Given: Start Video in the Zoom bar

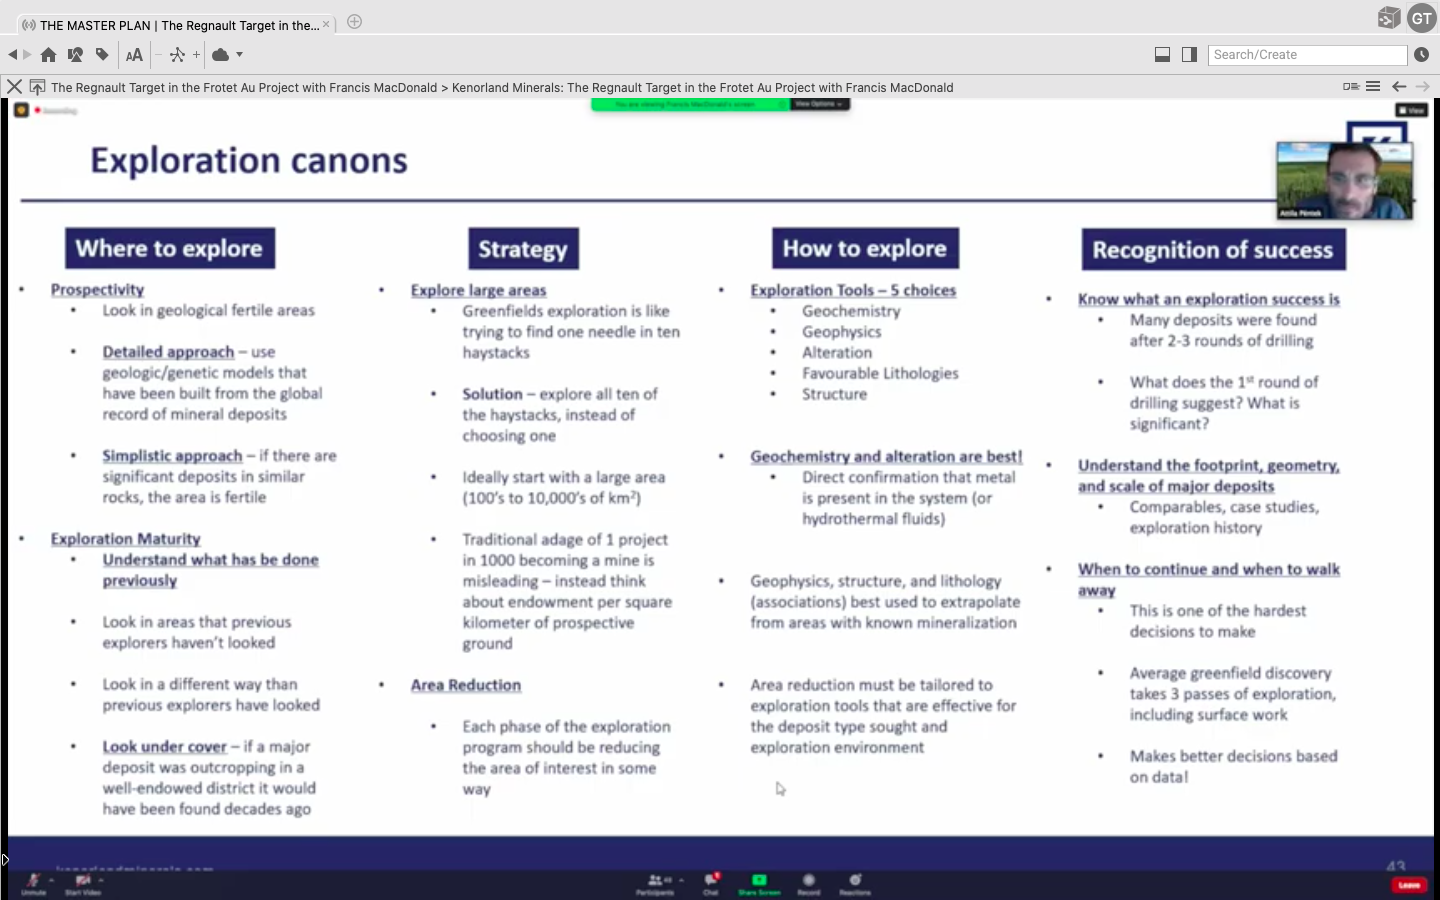Looking at the screenshot, I should point(83,884).
